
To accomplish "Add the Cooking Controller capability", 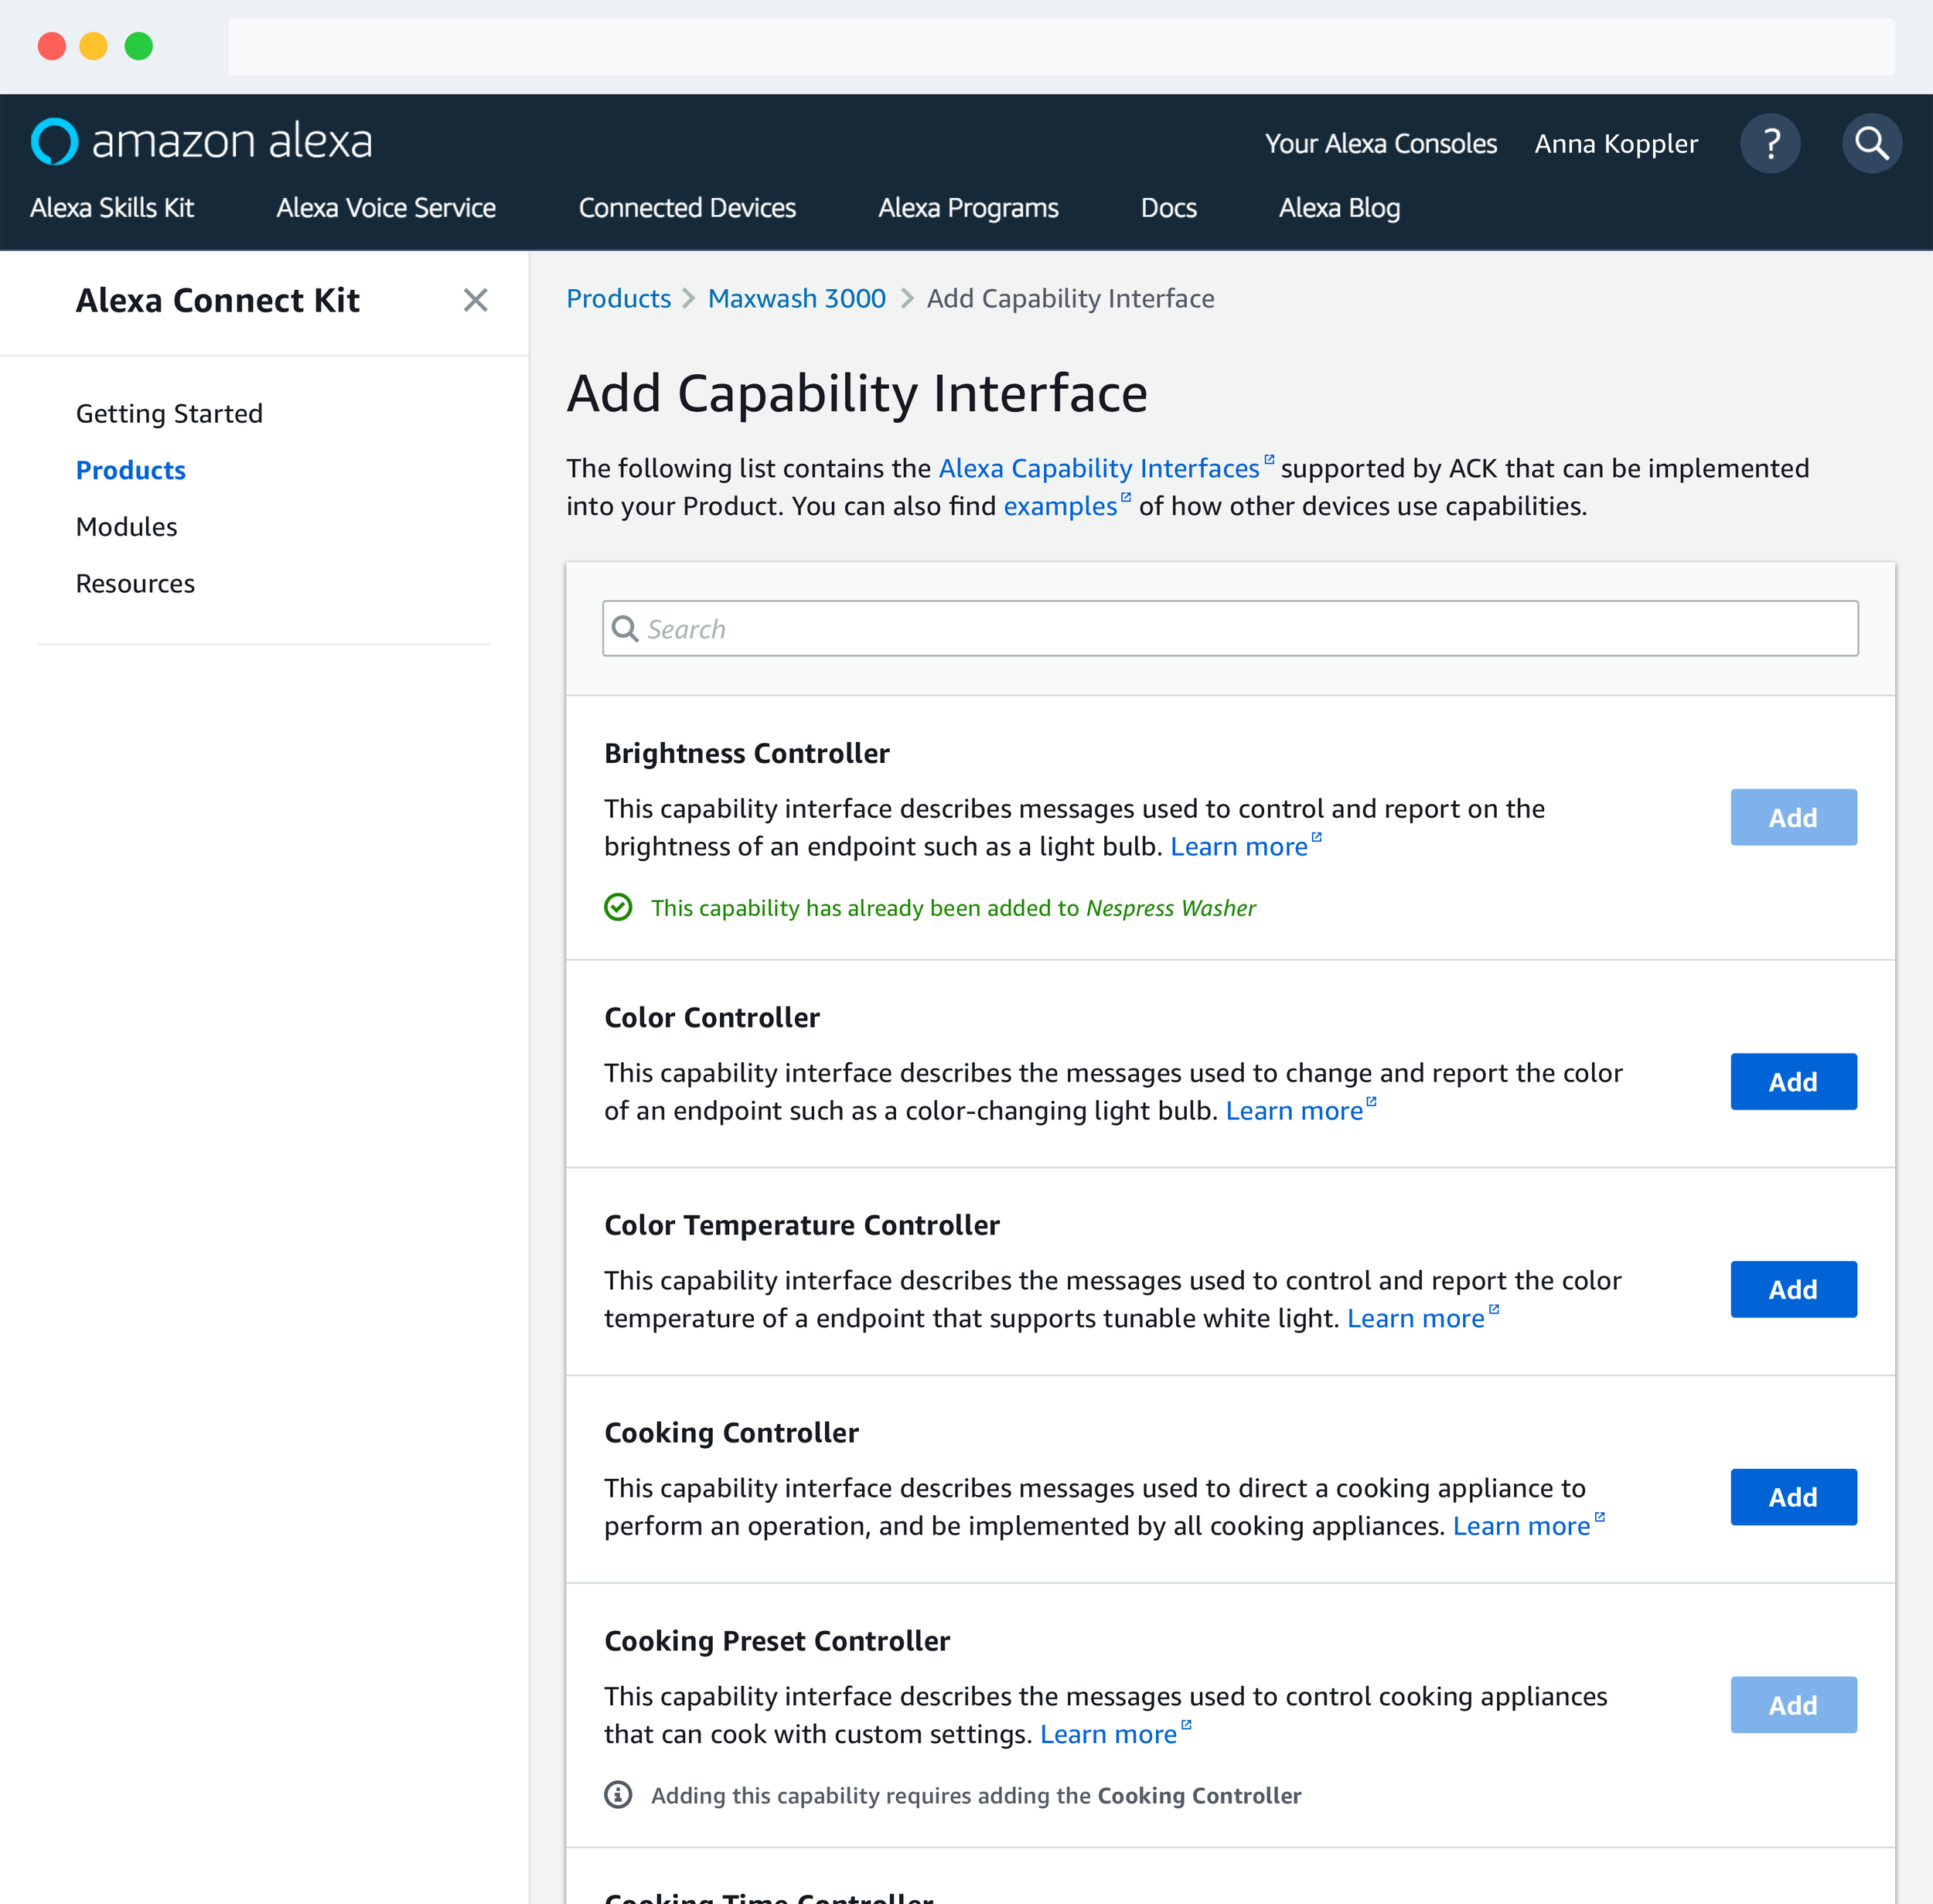I will click(x=1792, y=1497).
